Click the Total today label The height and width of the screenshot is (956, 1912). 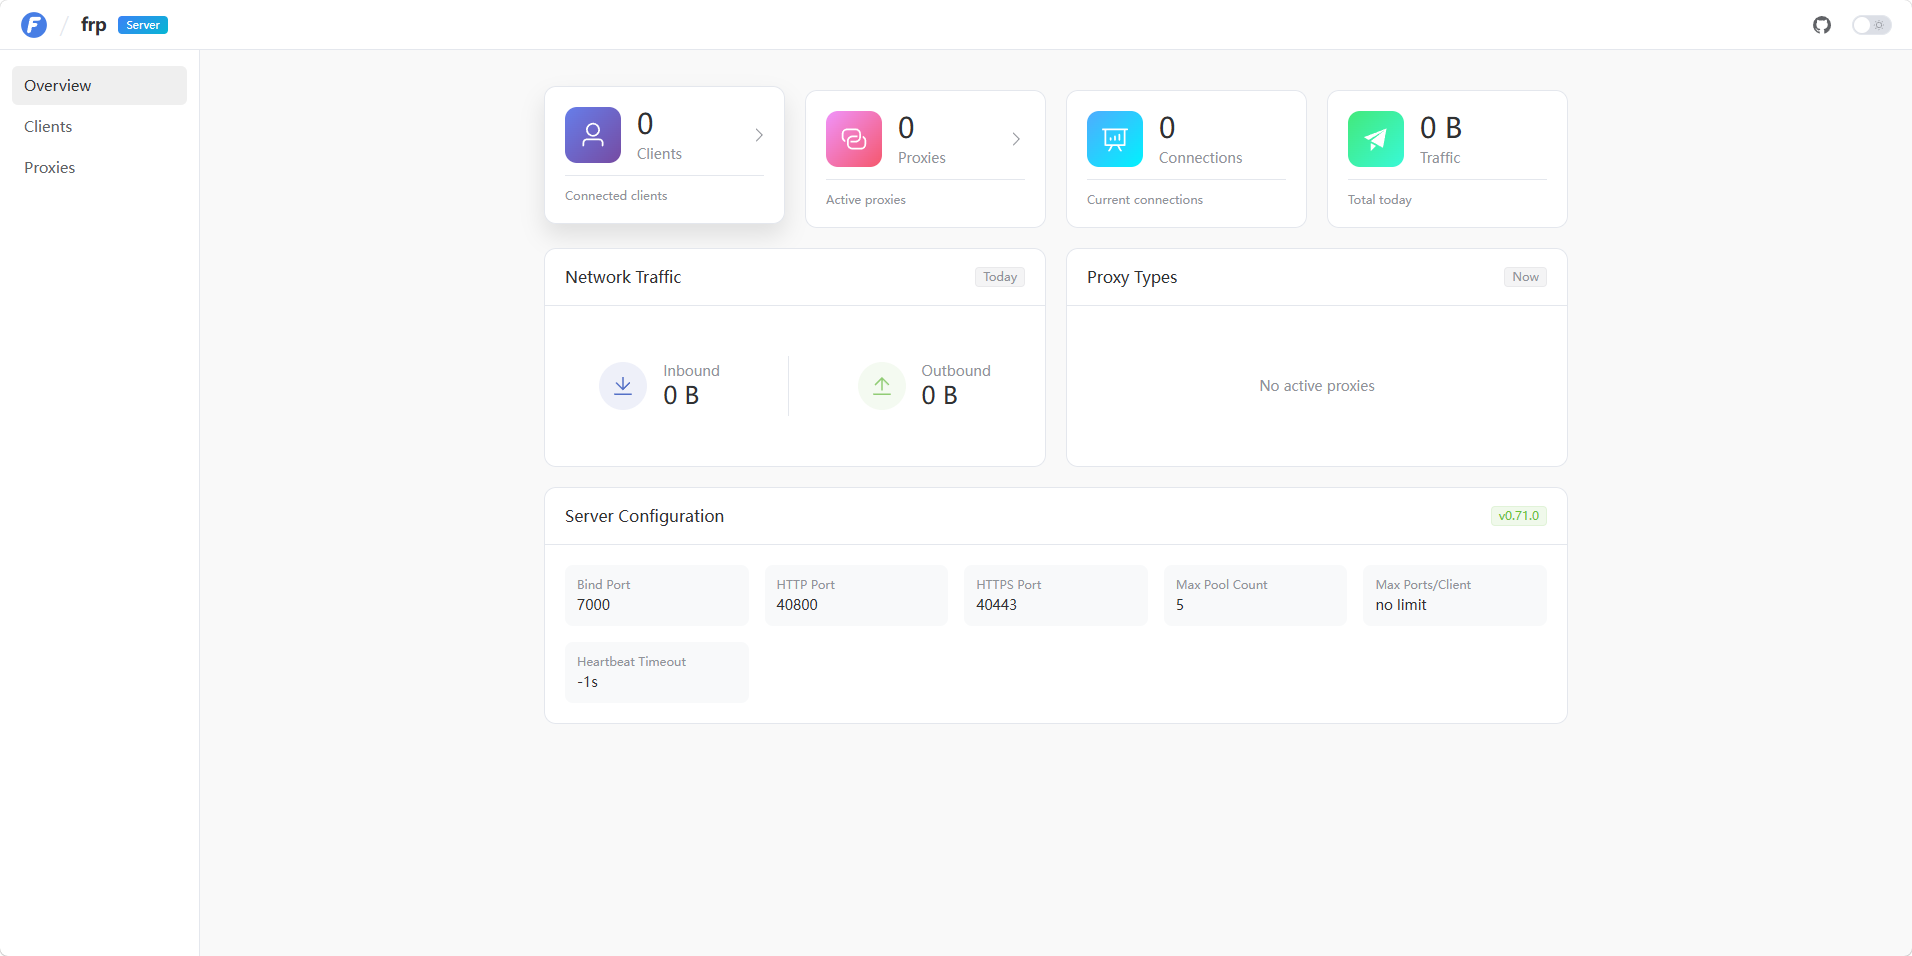coord(1380,200)
